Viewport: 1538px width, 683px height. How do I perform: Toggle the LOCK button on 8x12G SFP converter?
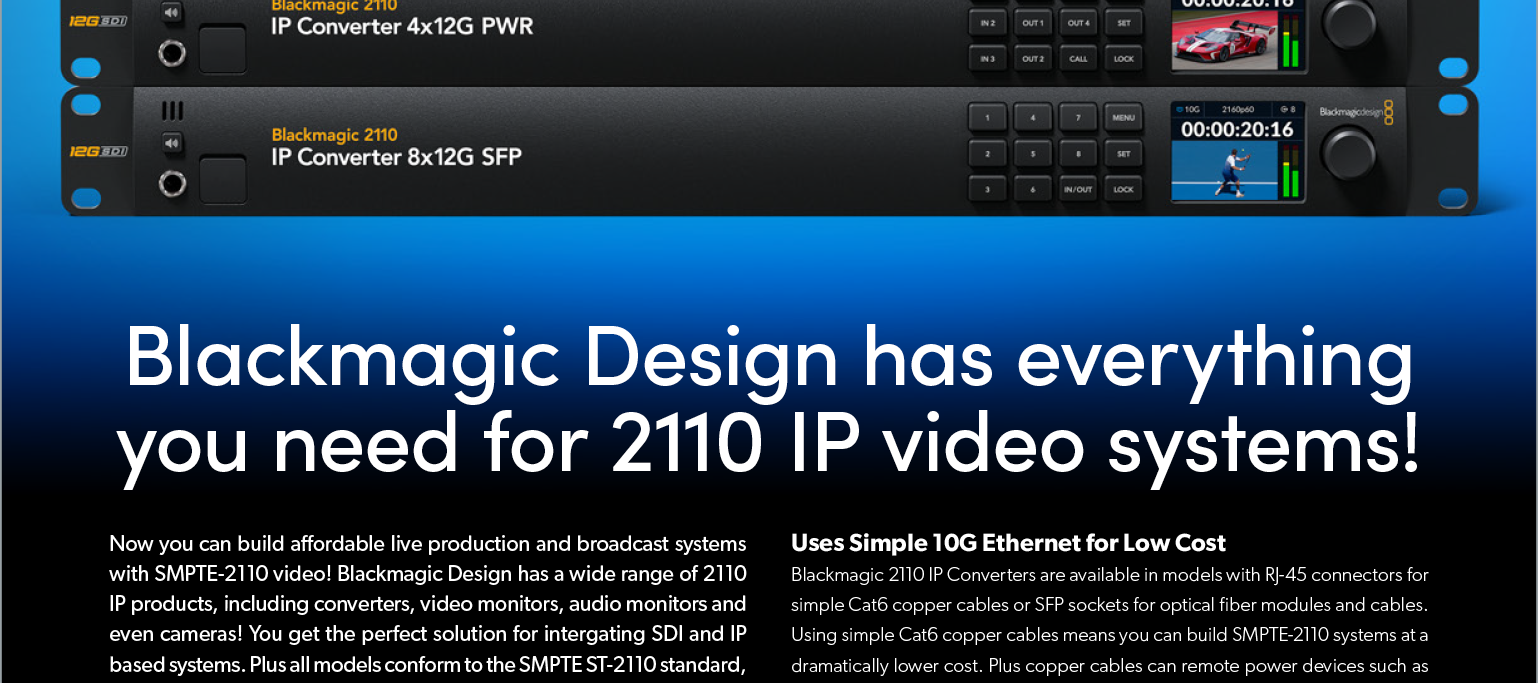1123,189
